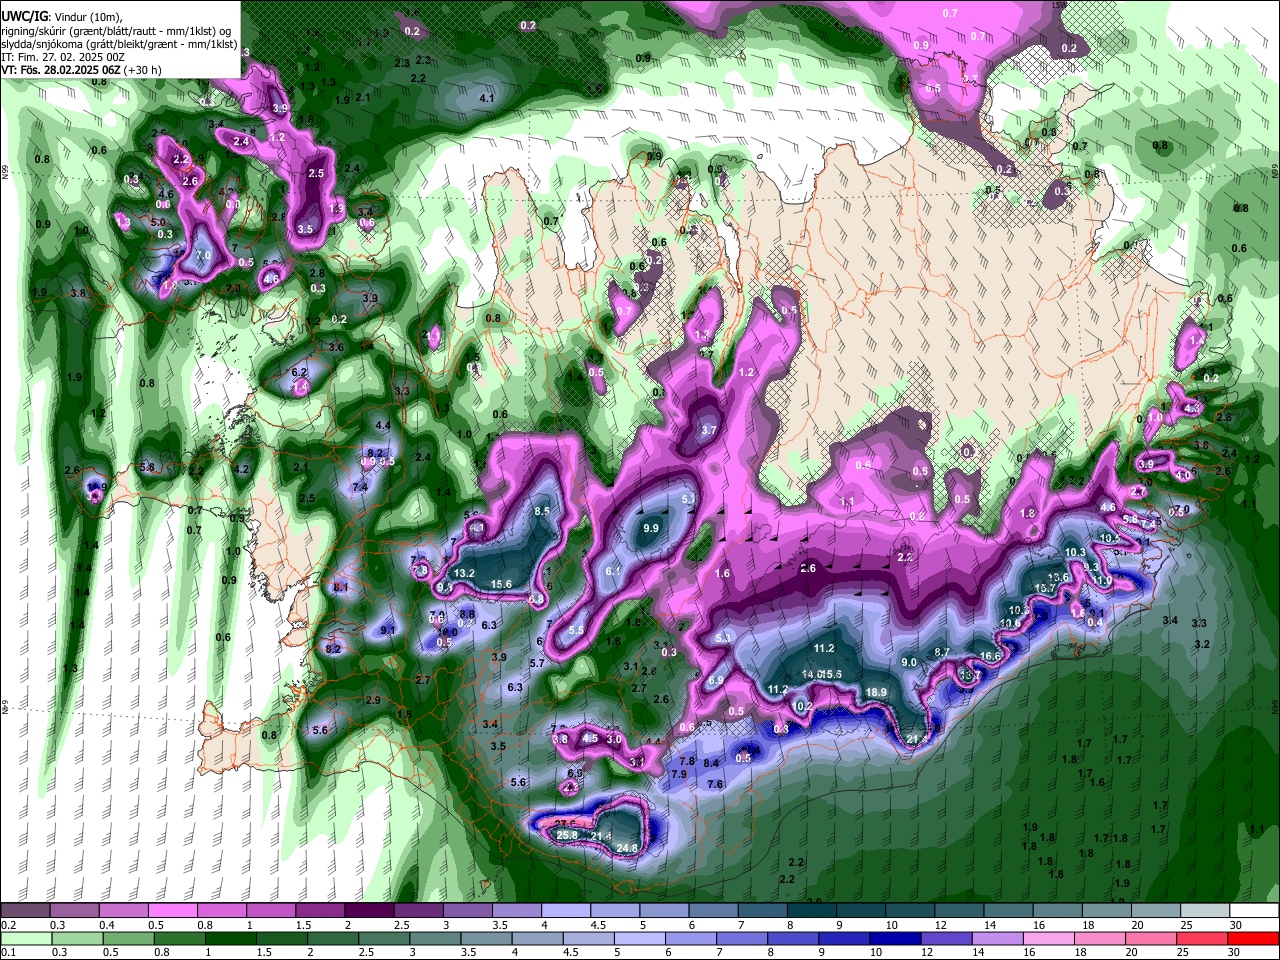Click the 25.8 precipitation value on the map
The height and width of the screenshot is (960, 1280).
(567, 835)
